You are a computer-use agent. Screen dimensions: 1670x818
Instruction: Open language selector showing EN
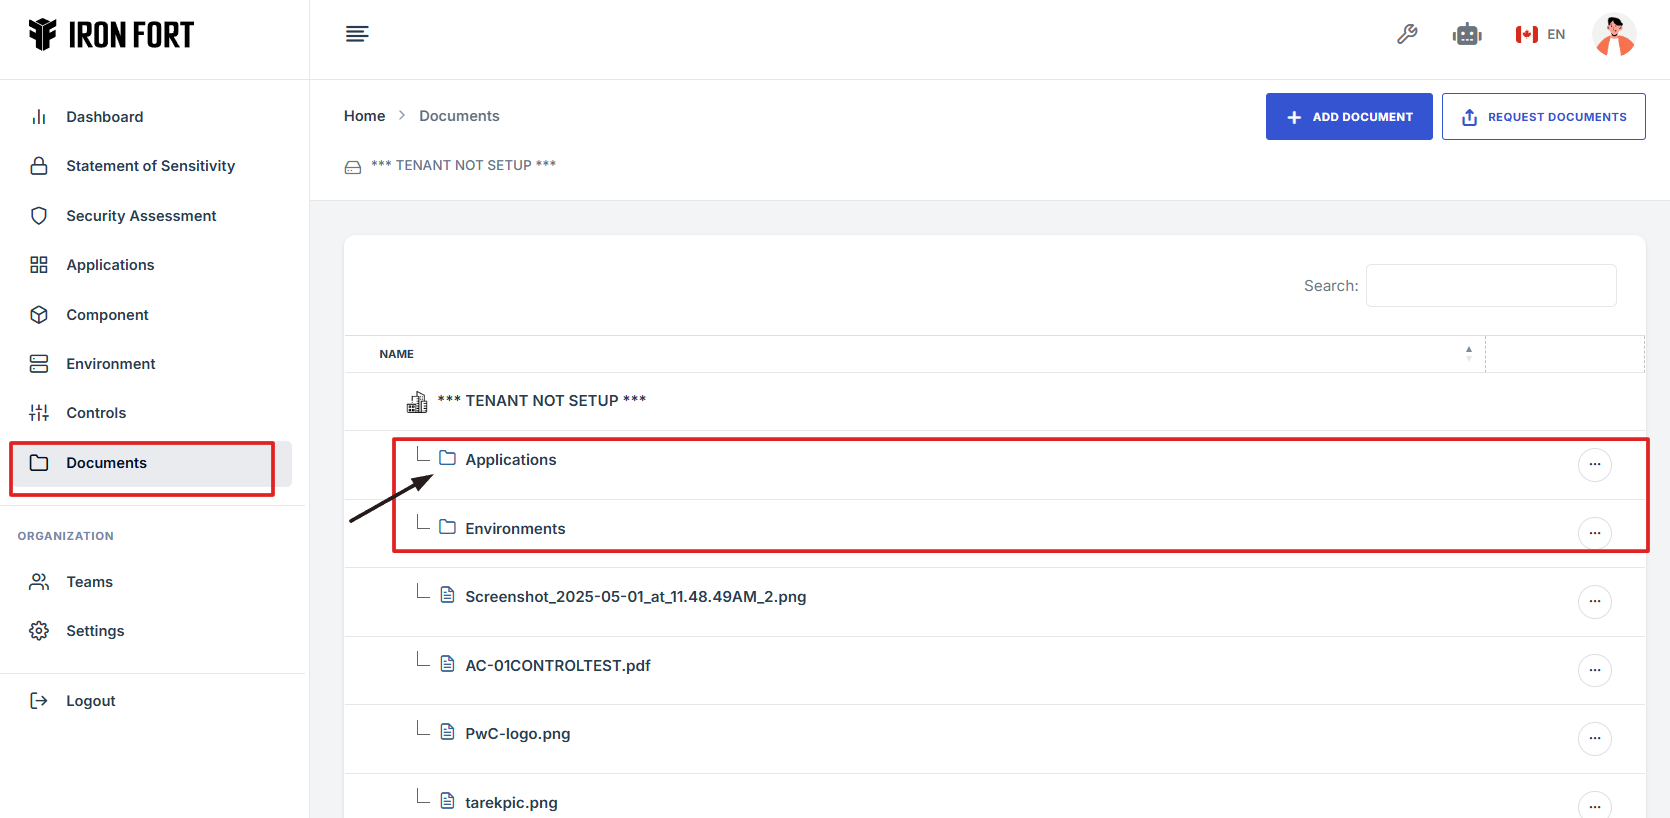(1540, 35)
